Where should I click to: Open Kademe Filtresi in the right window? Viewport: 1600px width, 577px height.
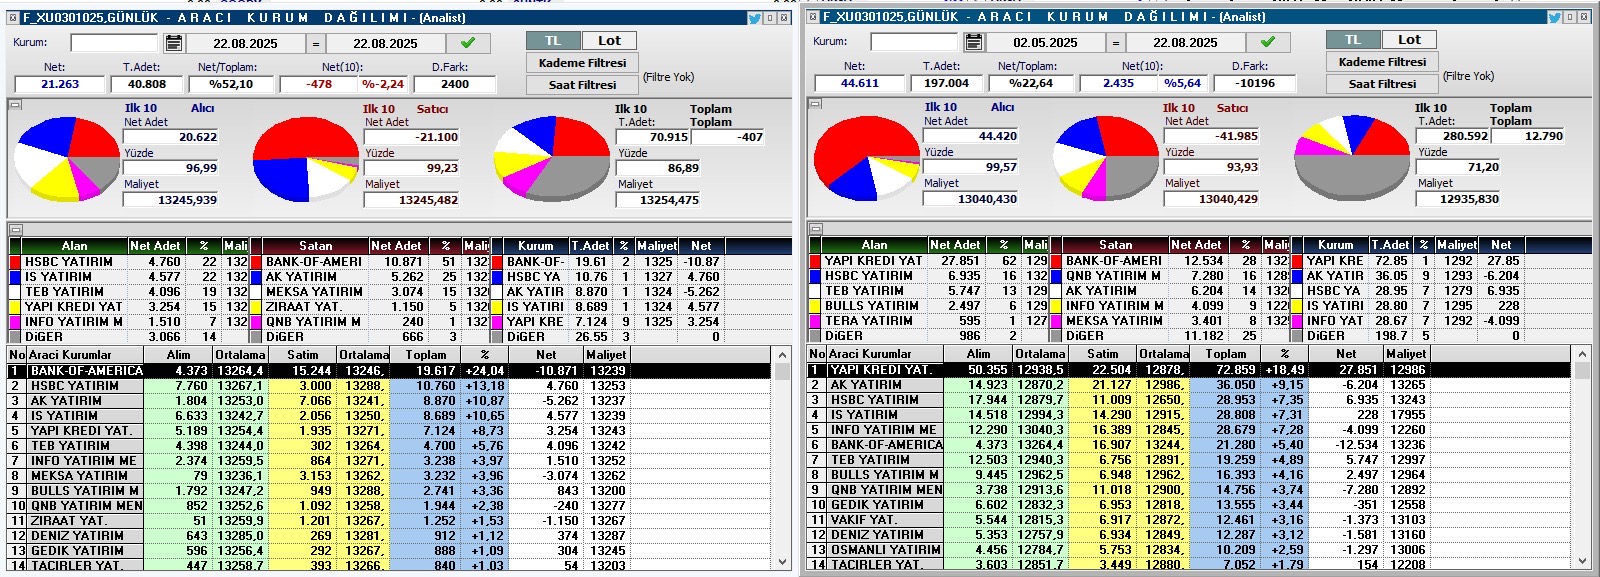1382,62
